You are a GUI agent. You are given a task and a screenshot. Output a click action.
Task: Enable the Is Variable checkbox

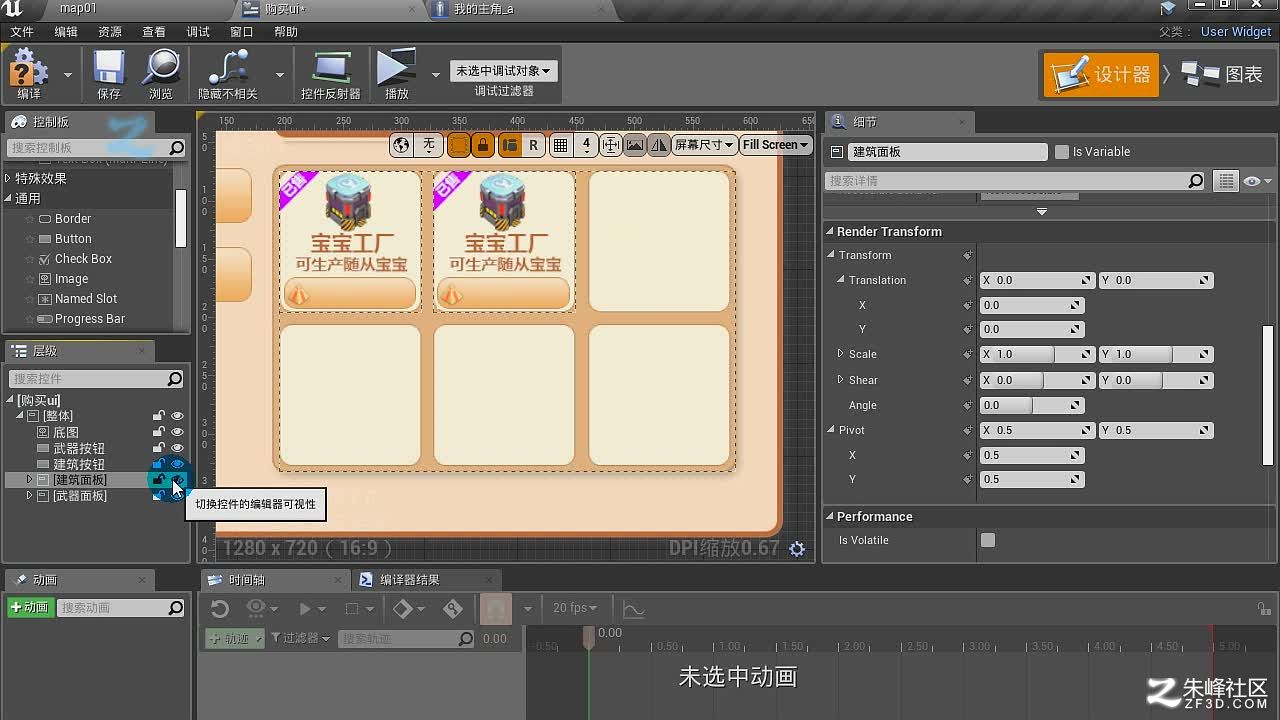pos(1062,152)
